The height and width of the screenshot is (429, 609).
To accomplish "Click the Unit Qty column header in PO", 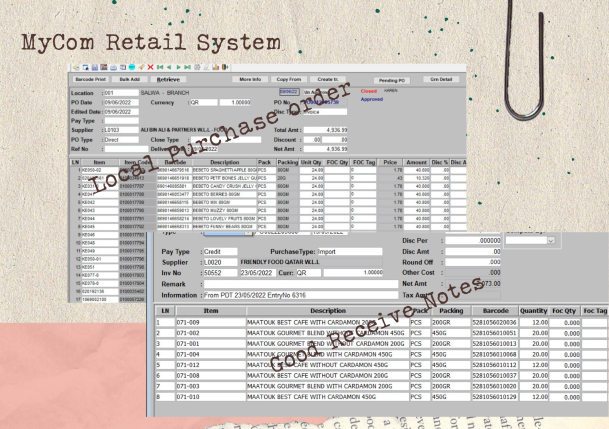I will pyautogui.click(x=311, y=162).
